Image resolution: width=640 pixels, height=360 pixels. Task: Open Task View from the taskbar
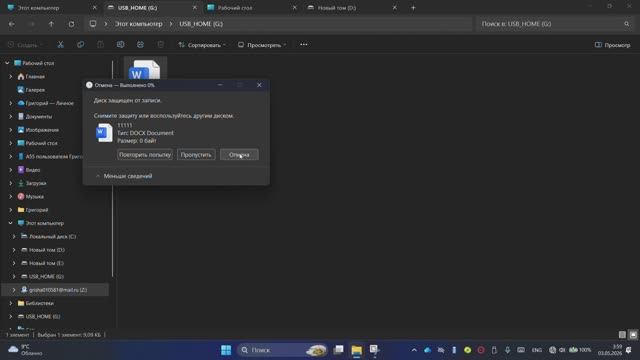(338, 350)
